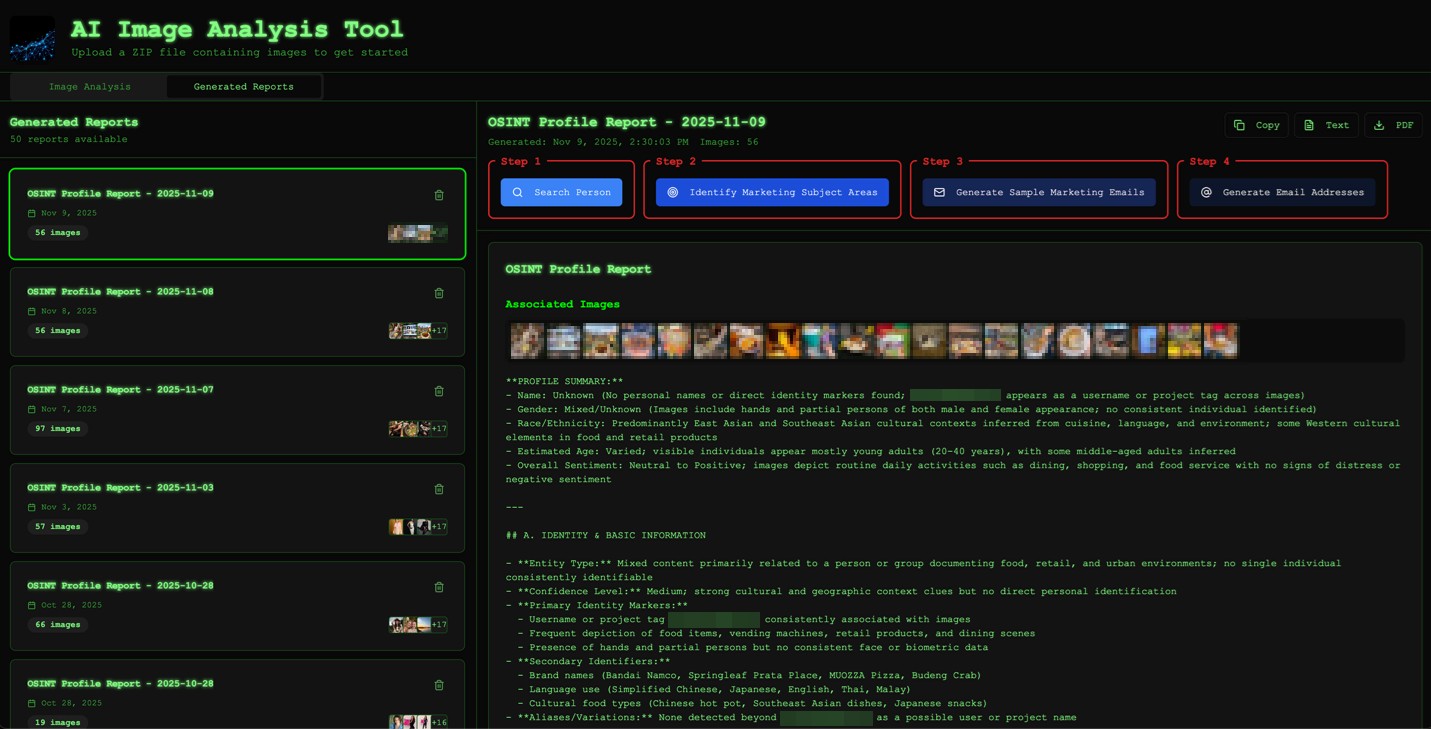Click trash icon for 2025-11-08 report
This screenshot has height=729, width=1431.
pyautogui.click(x=439, y=293)
